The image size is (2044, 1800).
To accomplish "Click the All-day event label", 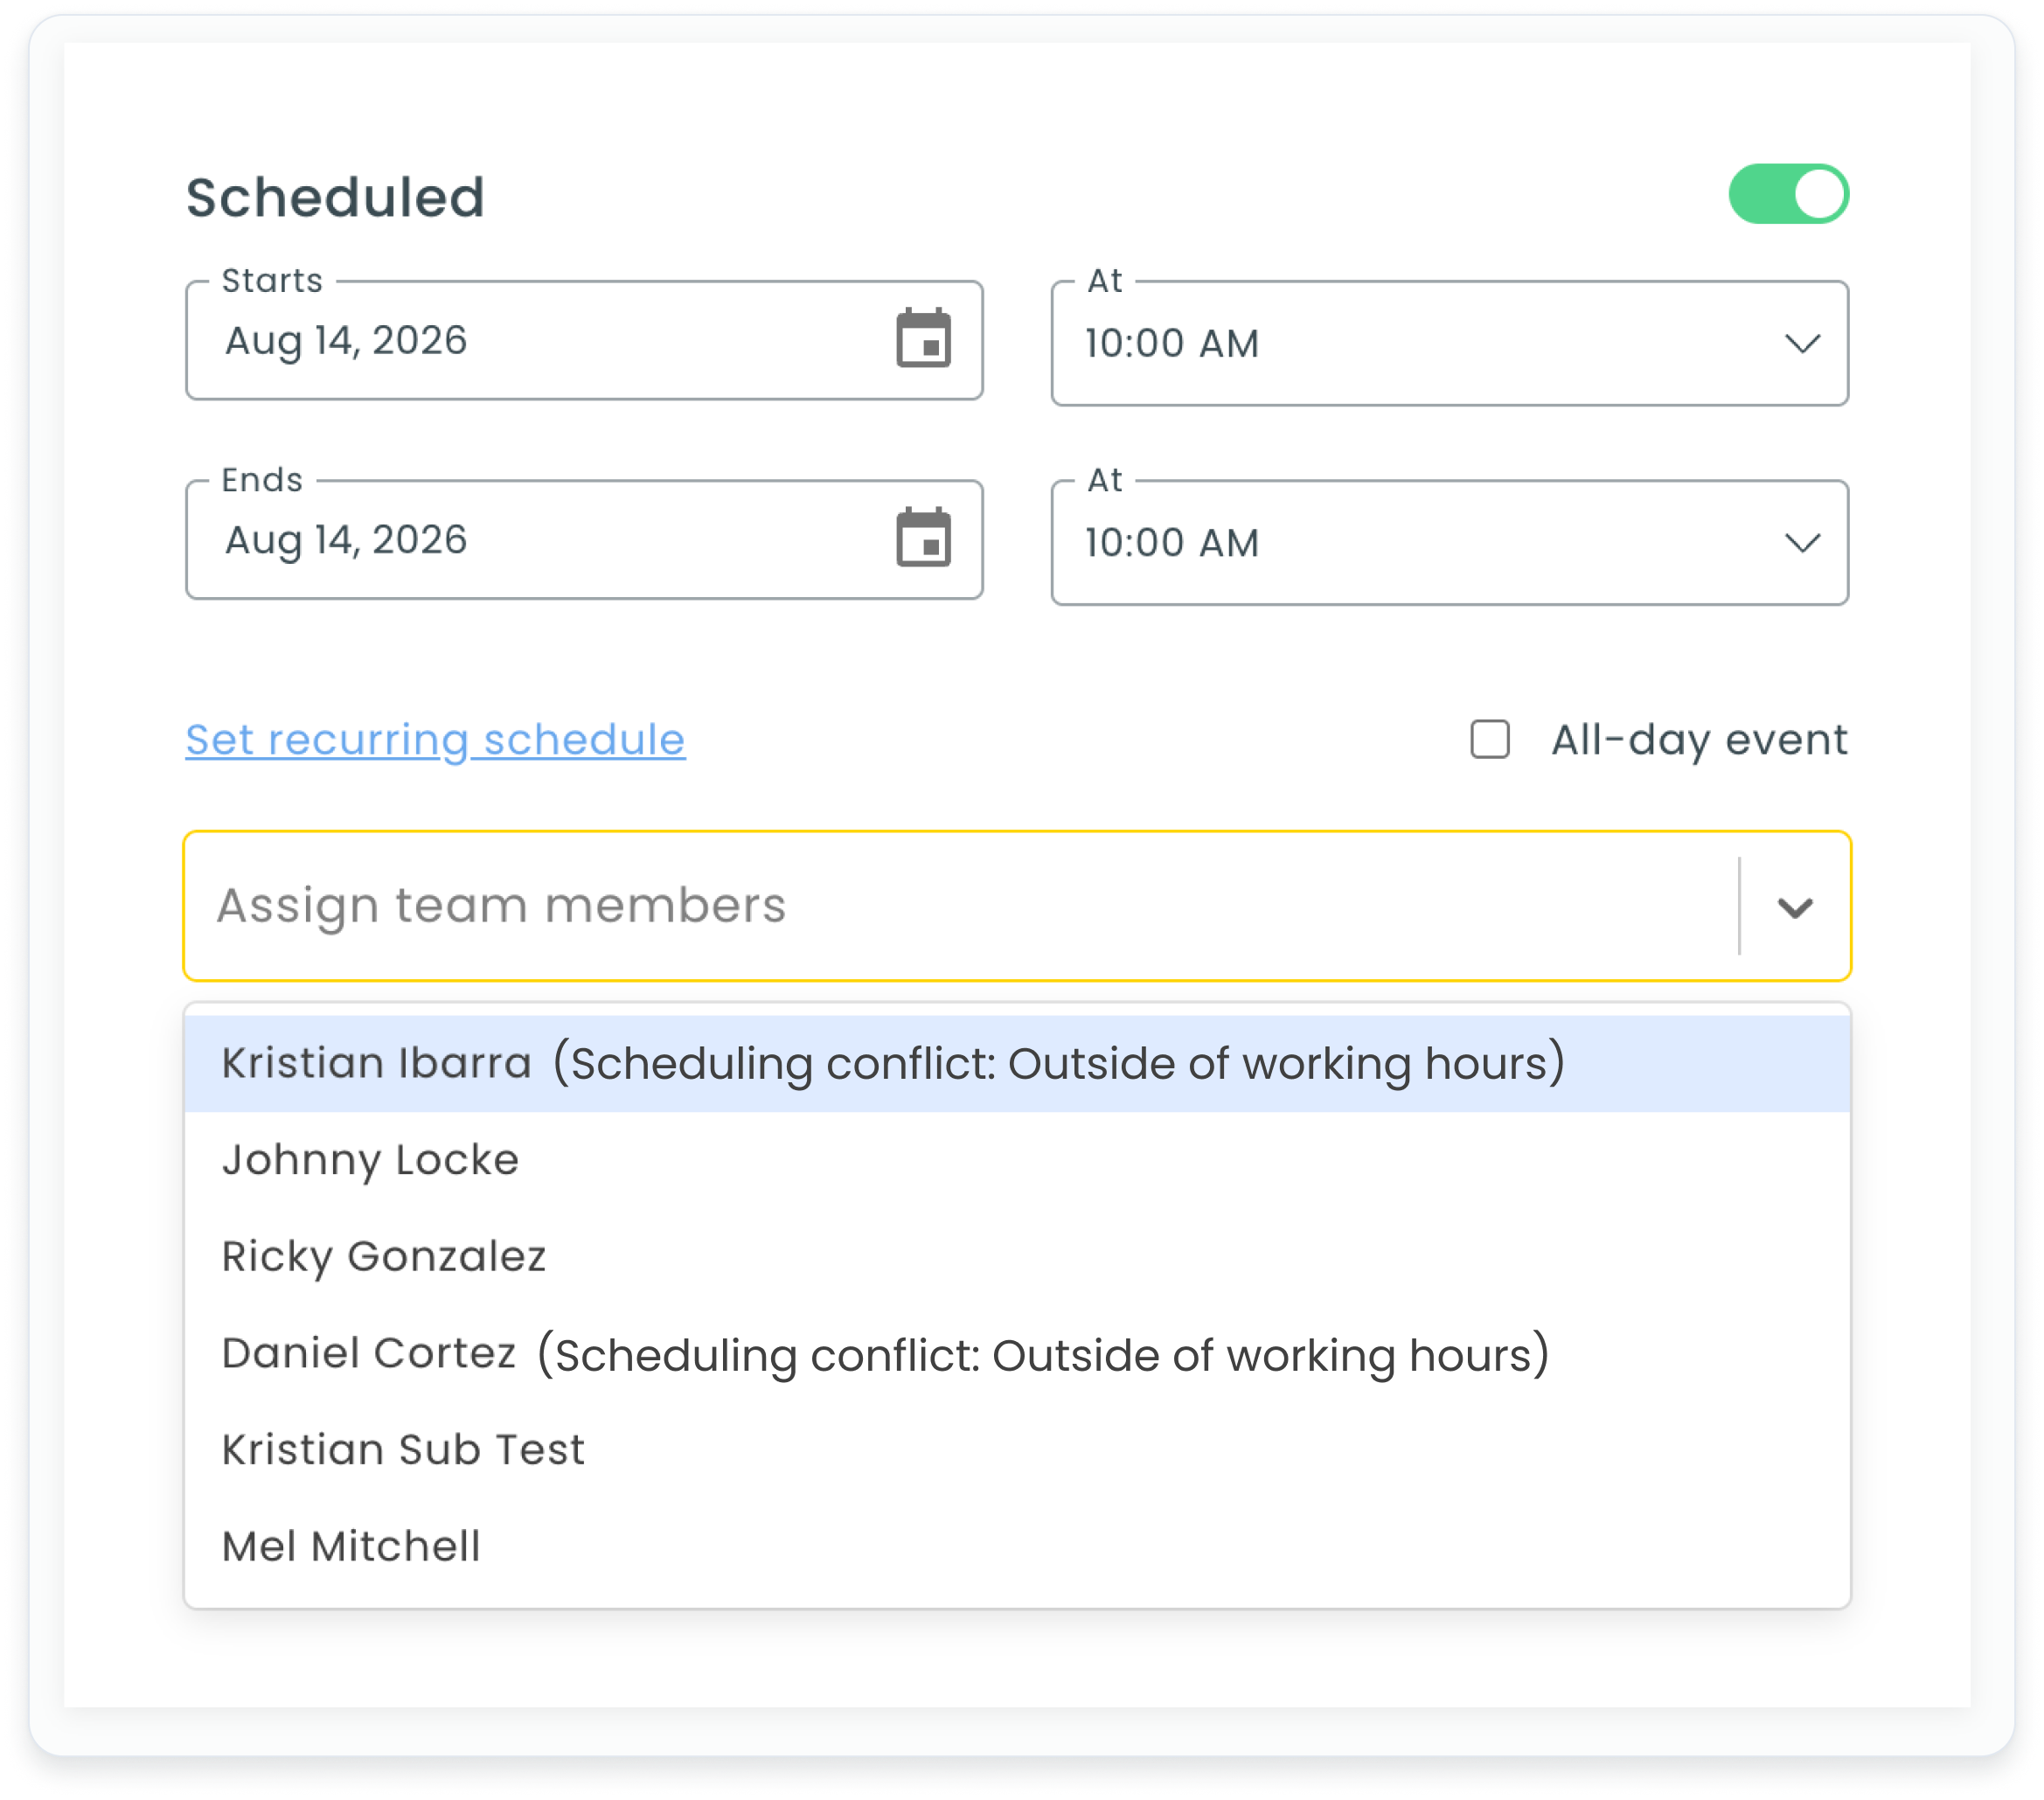I will [1699, 740].
